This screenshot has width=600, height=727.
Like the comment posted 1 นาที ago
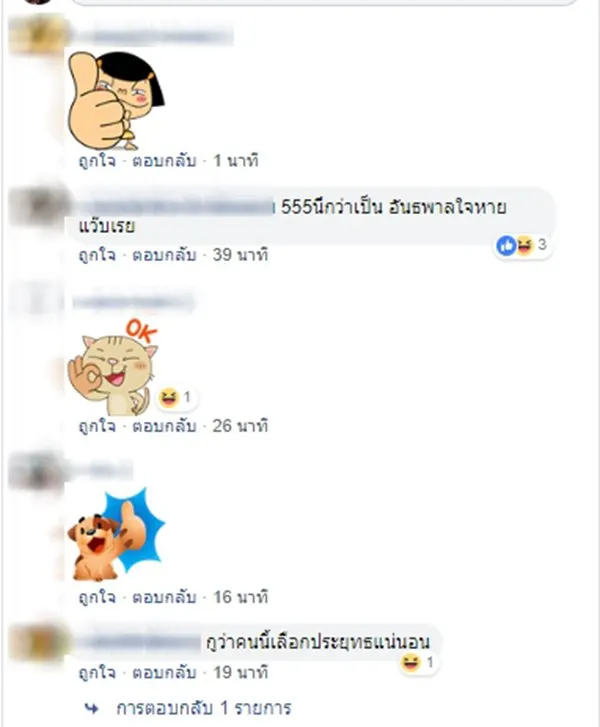click(x=97, y=161)
